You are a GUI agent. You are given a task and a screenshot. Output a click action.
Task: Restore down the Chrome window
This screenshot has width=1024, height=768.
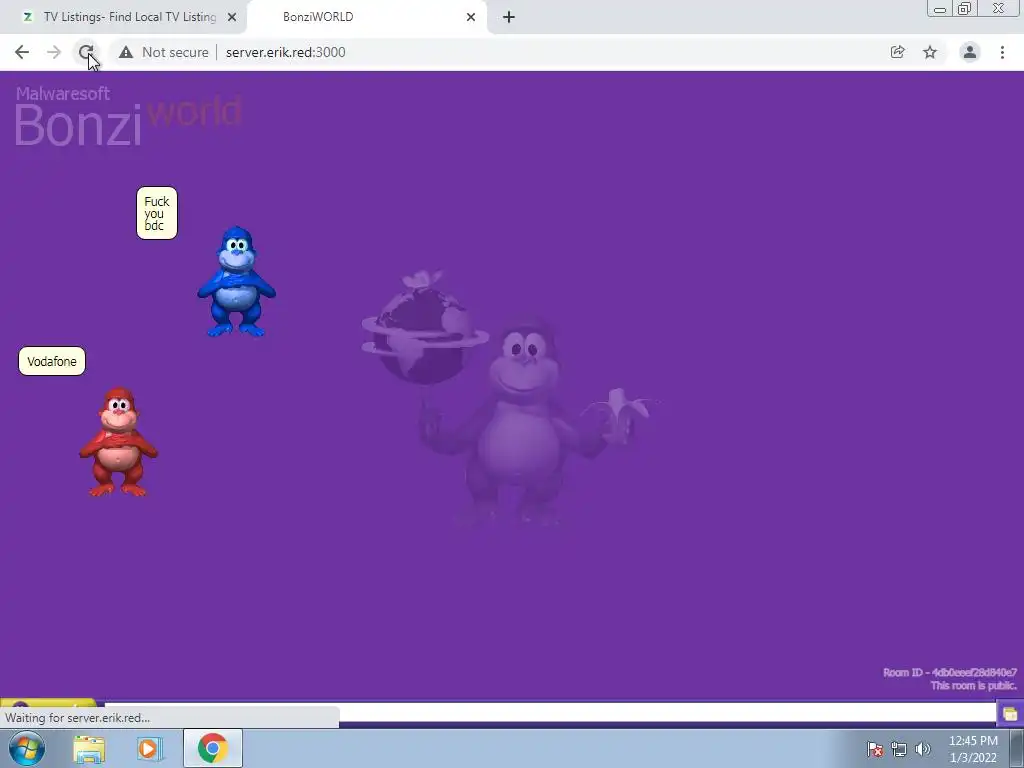965,8
